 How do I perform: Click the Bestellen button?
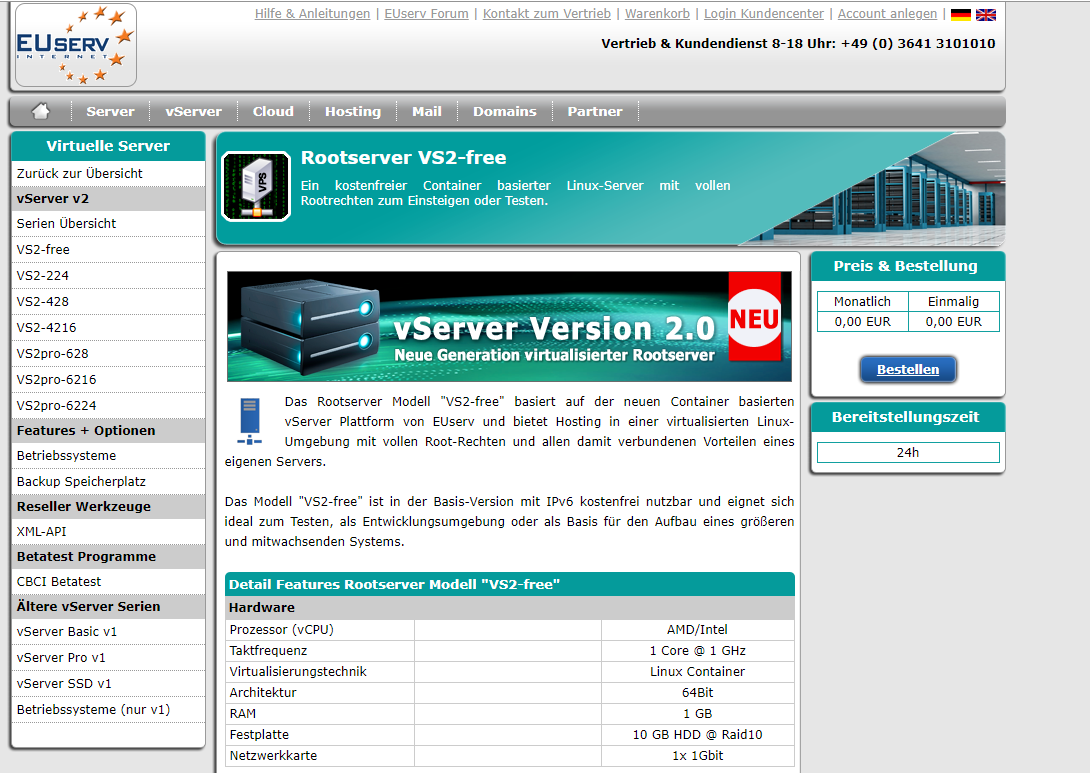(908, 369)
